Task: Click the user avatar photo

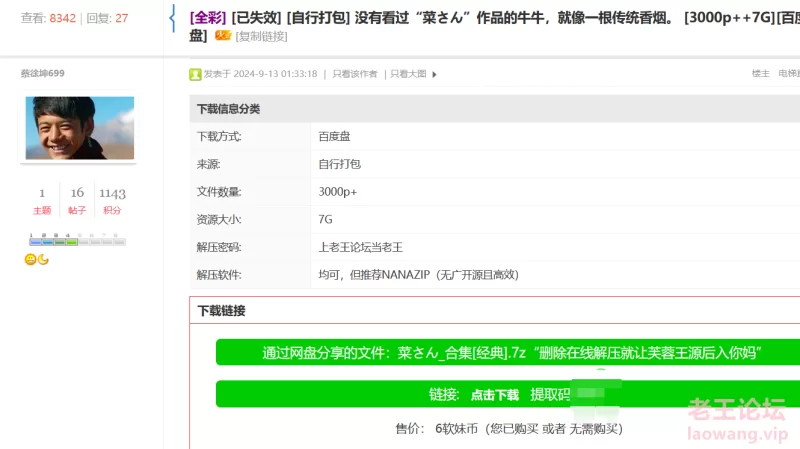Action: click(80, 128)
